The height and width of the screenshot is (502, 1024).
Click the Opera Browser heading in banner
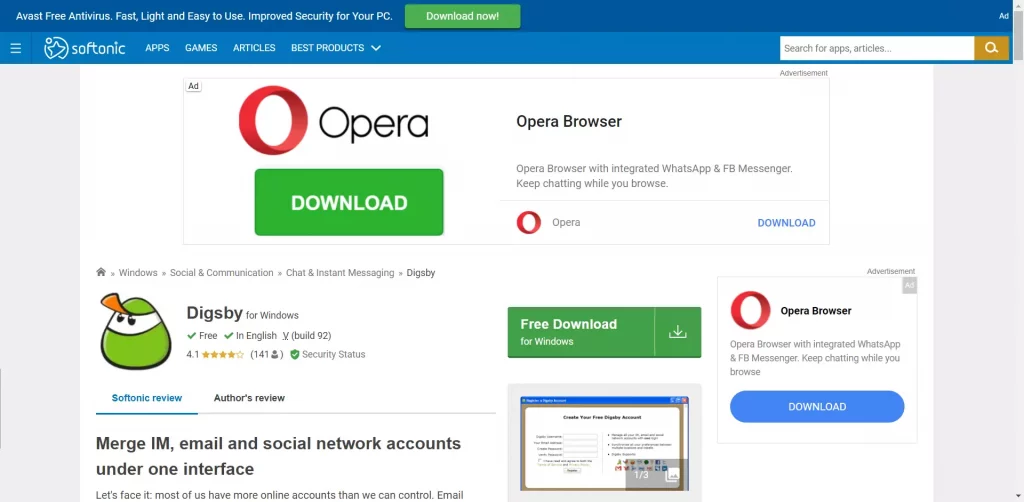(569, 121)
